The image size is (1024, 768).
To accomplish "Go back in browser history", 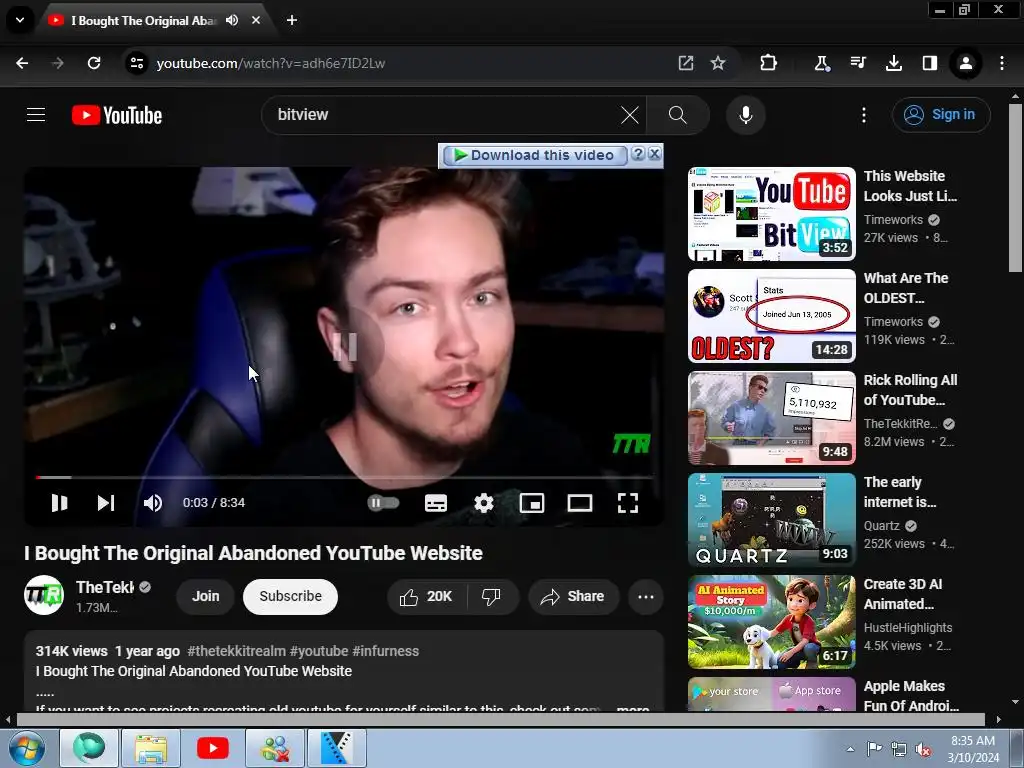I will 22,63.
